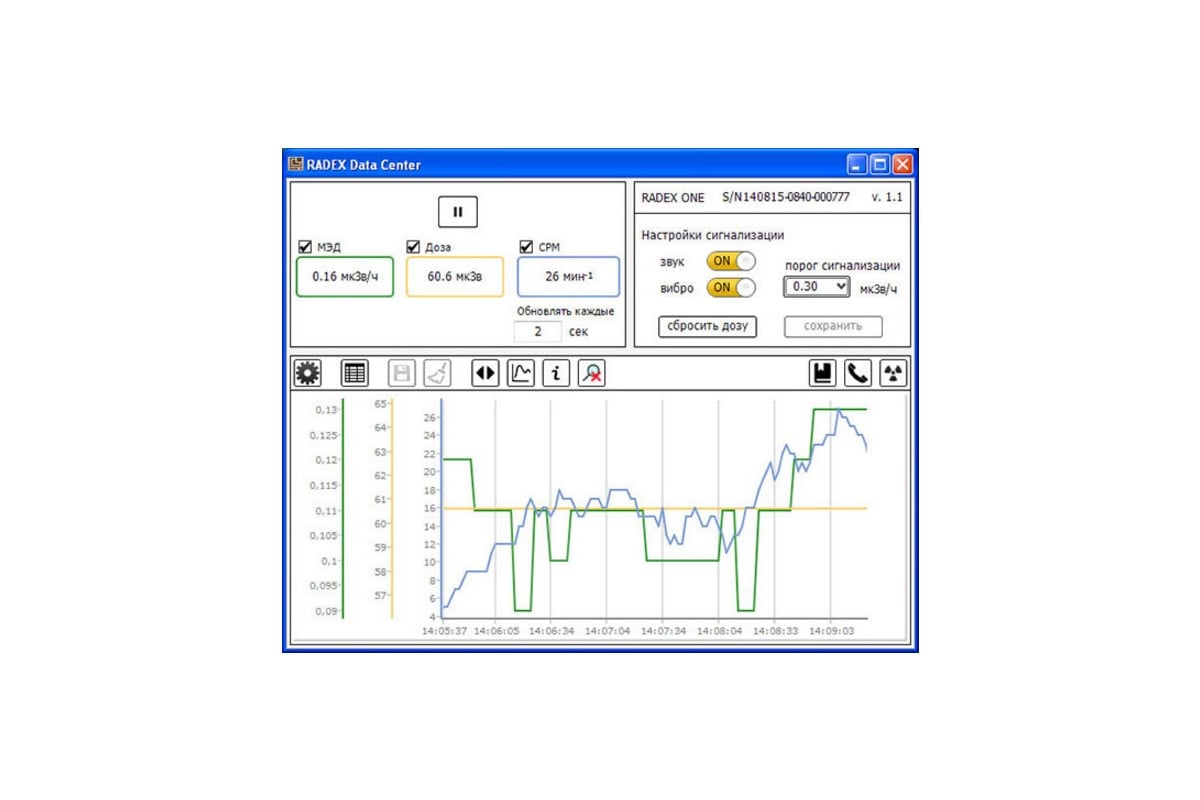Pause the measurement recording

[458, 212]
